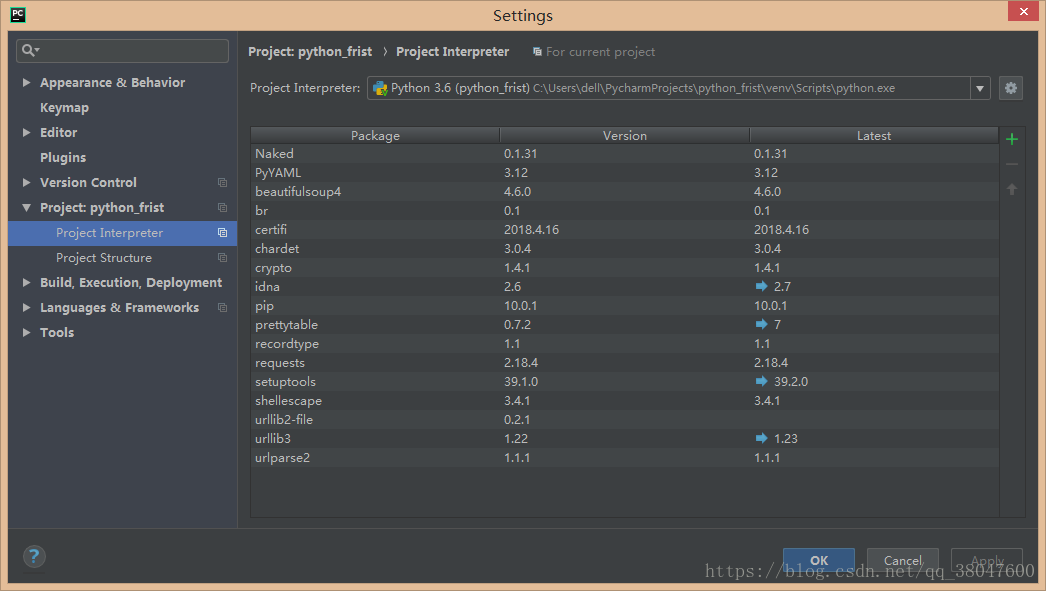The height and width of the screenshot is (591, 1046).
Task: Close the Settings dialog
Action: click(1023, 11)
